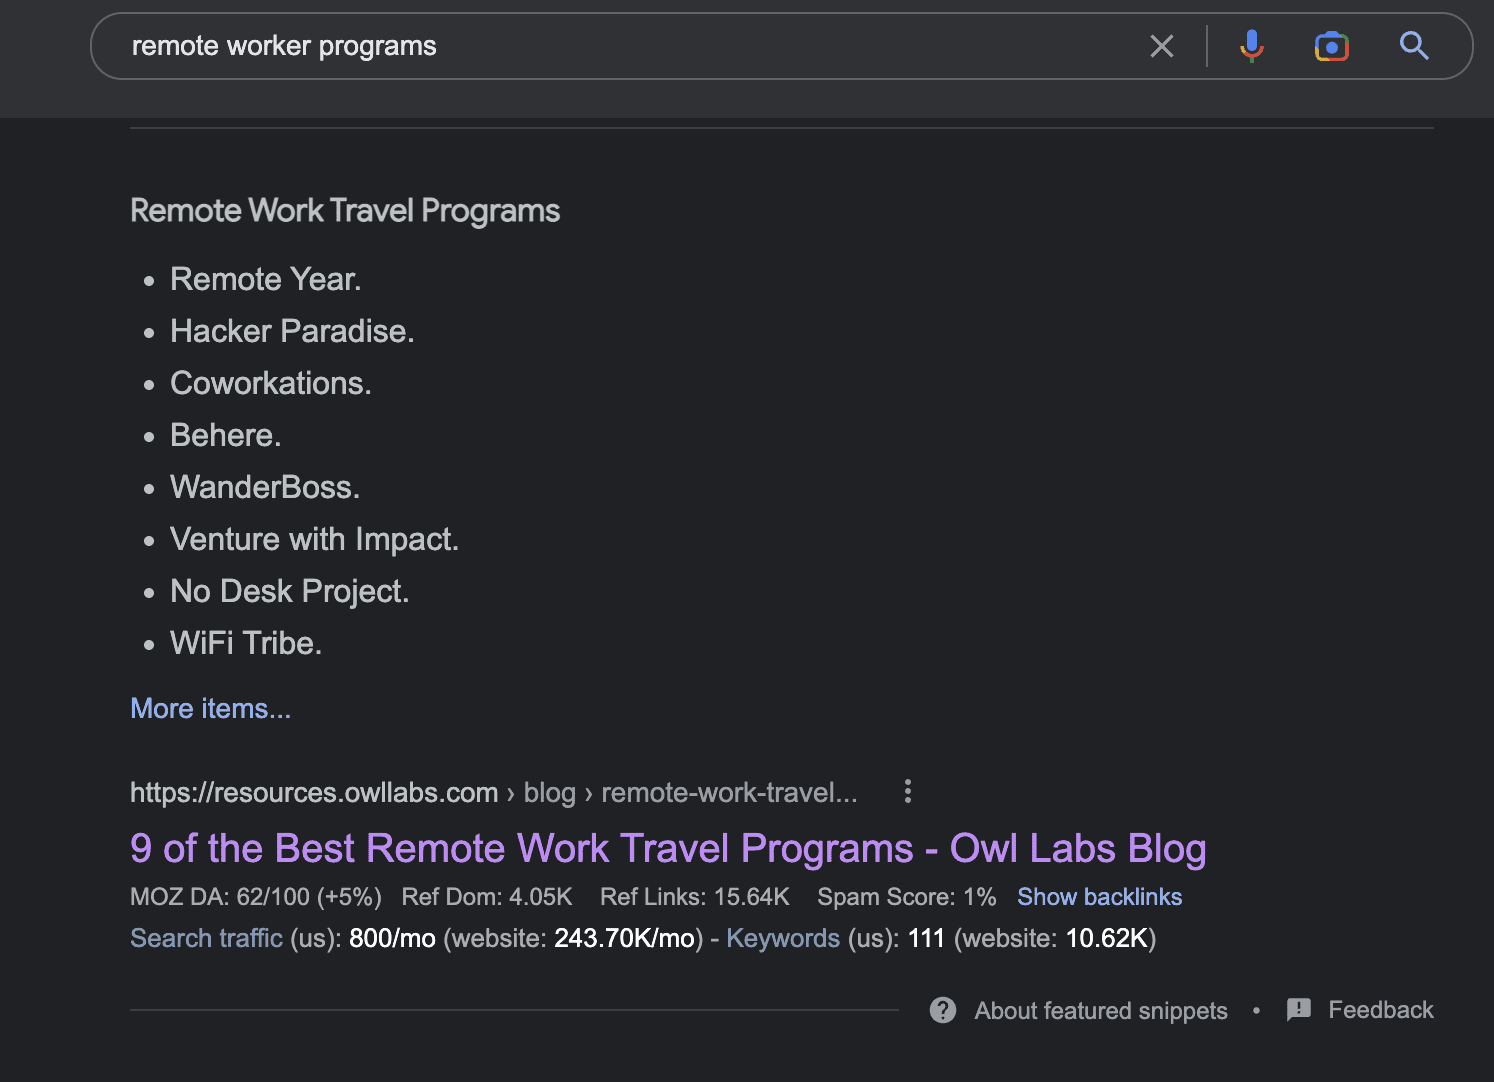Click the 'MOZ DA: 62/100' metric
This screenshot has width=1494, height=1082.
[255, 897]
